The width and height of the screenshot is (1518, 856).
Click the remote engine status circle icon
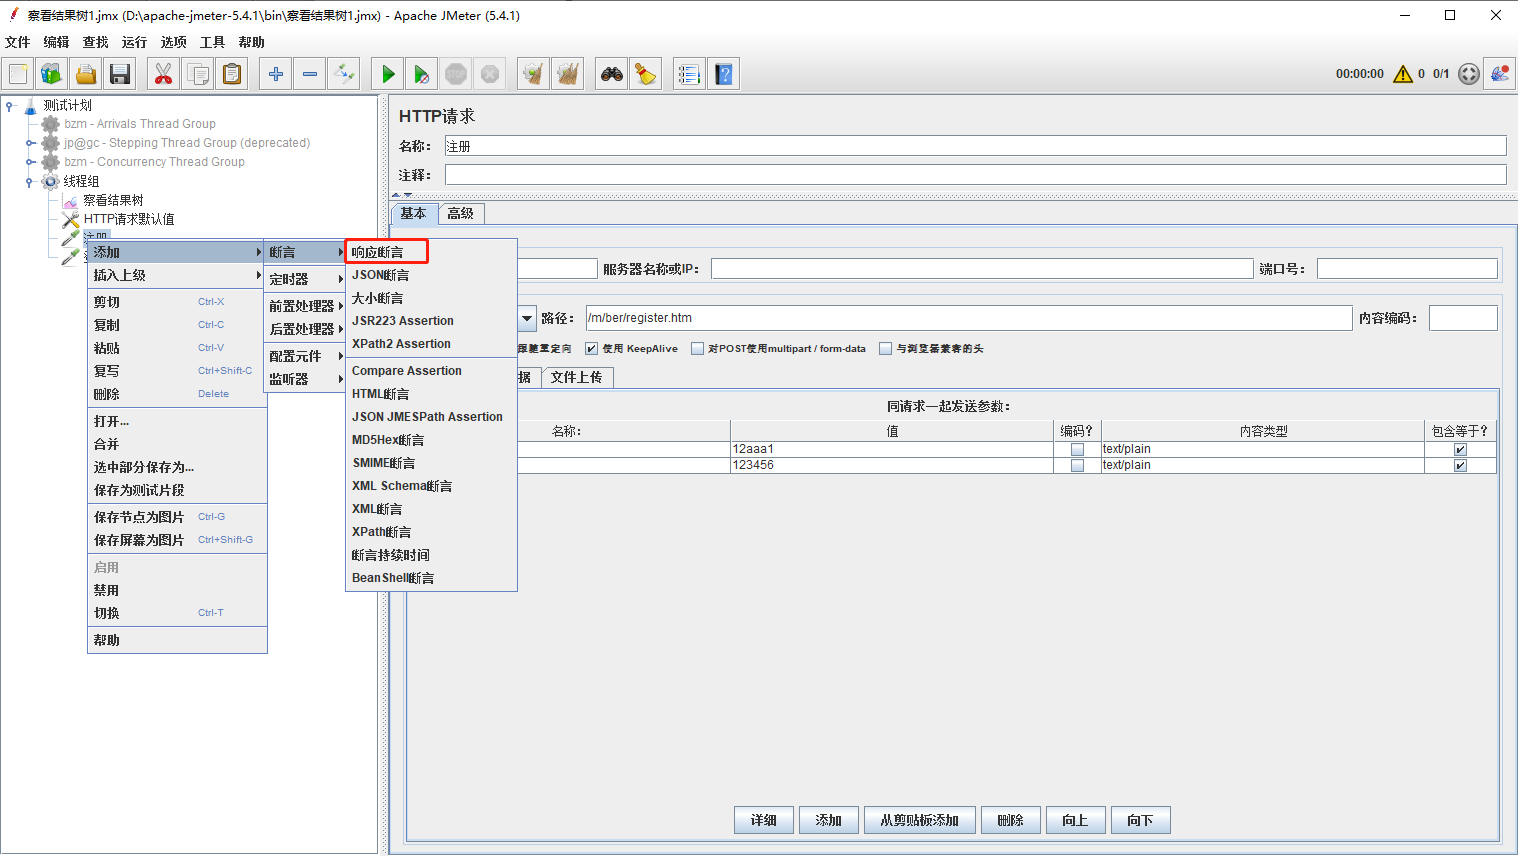click(x=1468, y=74)
